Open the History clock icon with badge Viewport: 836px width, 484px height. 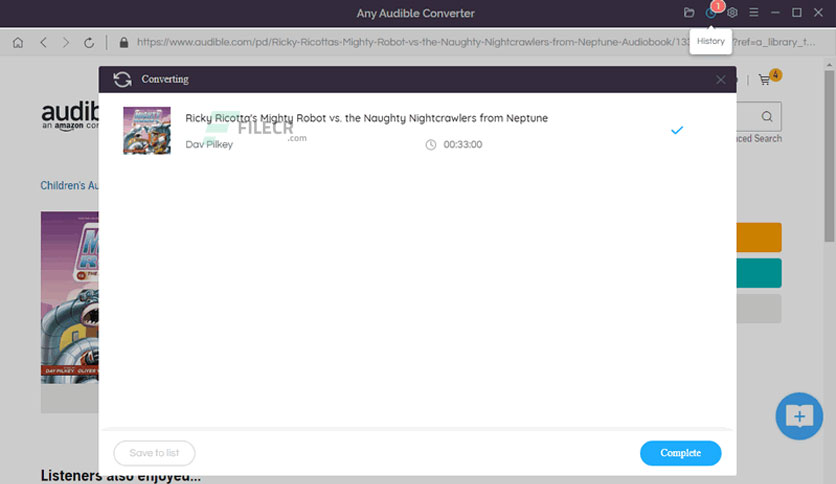(x=711, y=12)
